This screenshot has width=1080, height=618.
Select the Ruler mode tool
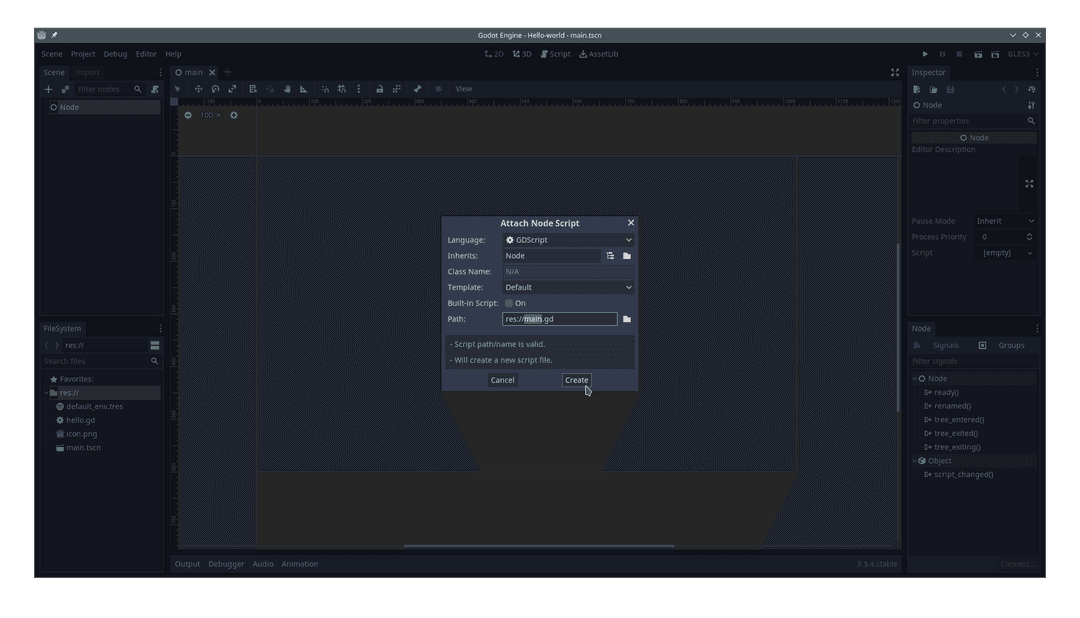tap(303, 88)
